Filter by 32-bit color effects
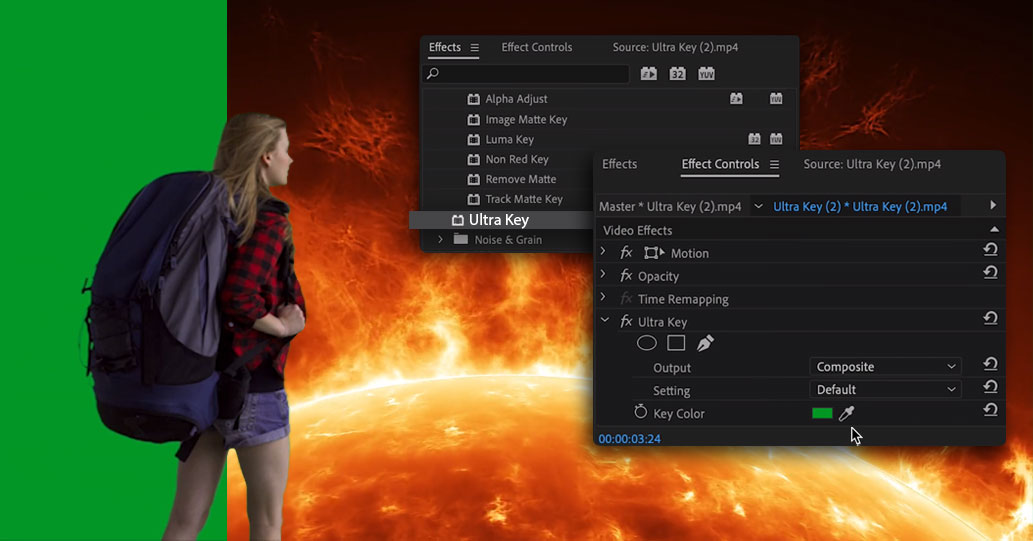 [x=678, y=74]
